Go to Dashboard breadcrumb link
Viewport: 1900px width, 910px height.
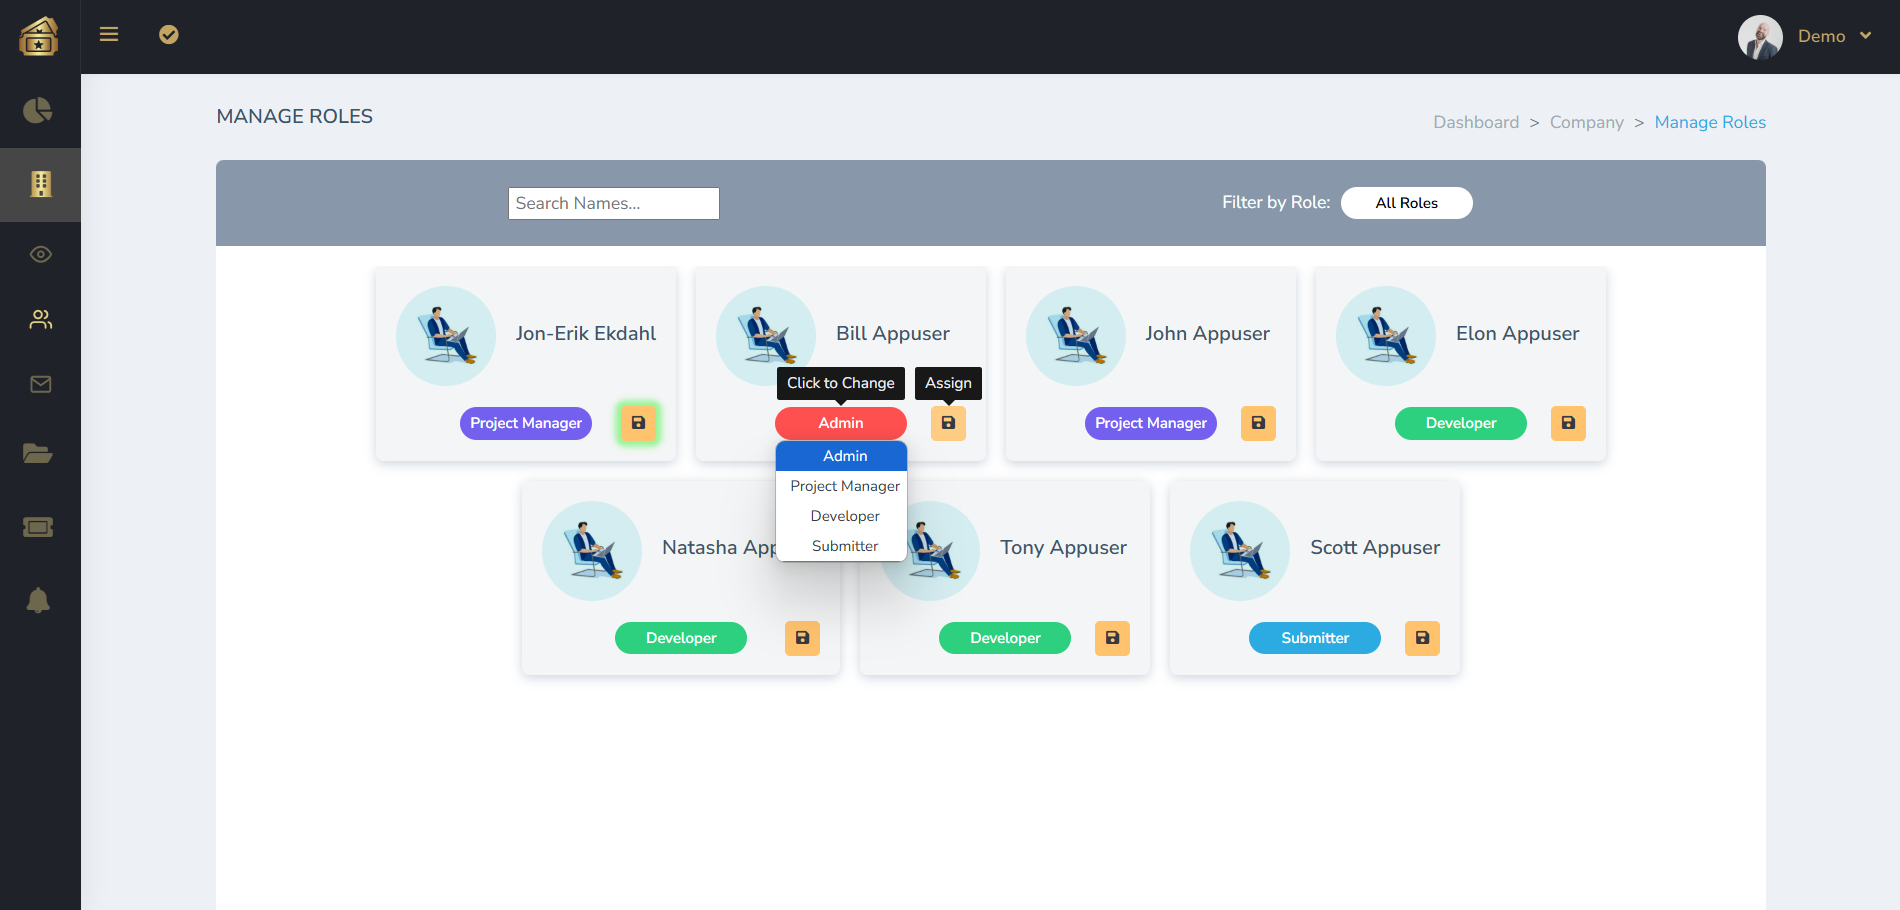click(x=1476, y=122)
